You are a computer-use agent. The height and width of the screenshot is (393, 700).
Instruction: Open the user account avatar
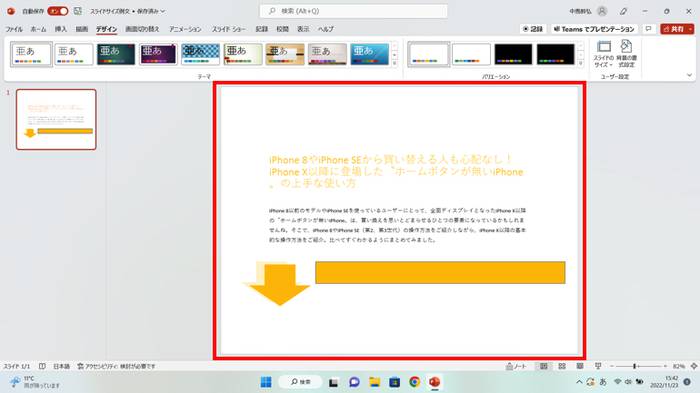coord(602,11)
